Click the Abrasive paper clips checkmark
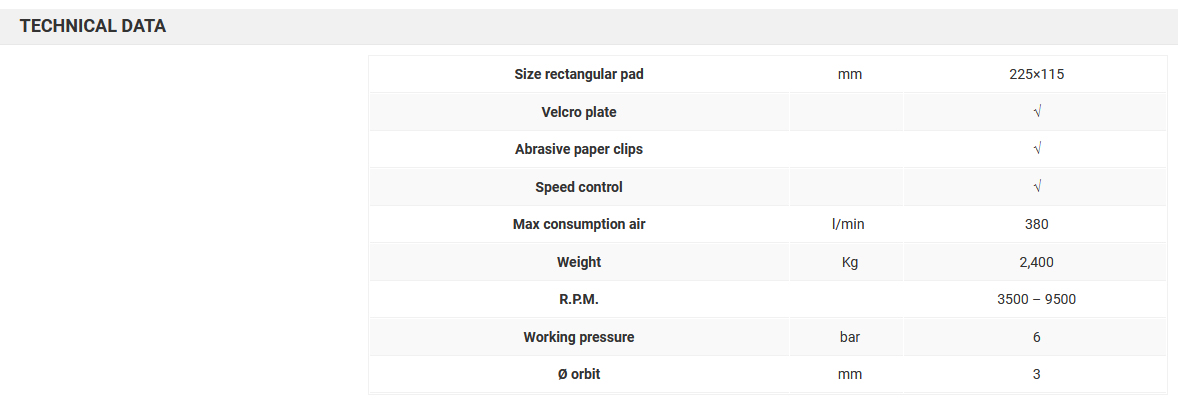 1037,149
